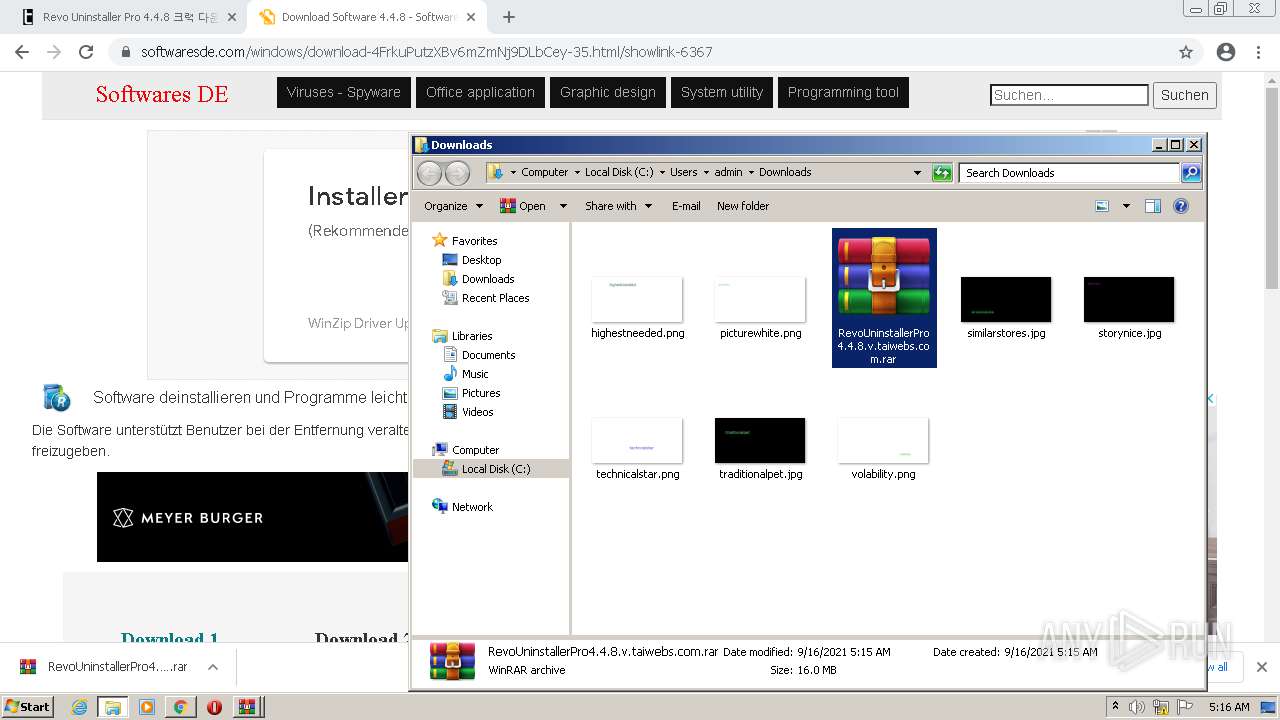Open the Viruses - Spyware menu

(x=344, y=92)
